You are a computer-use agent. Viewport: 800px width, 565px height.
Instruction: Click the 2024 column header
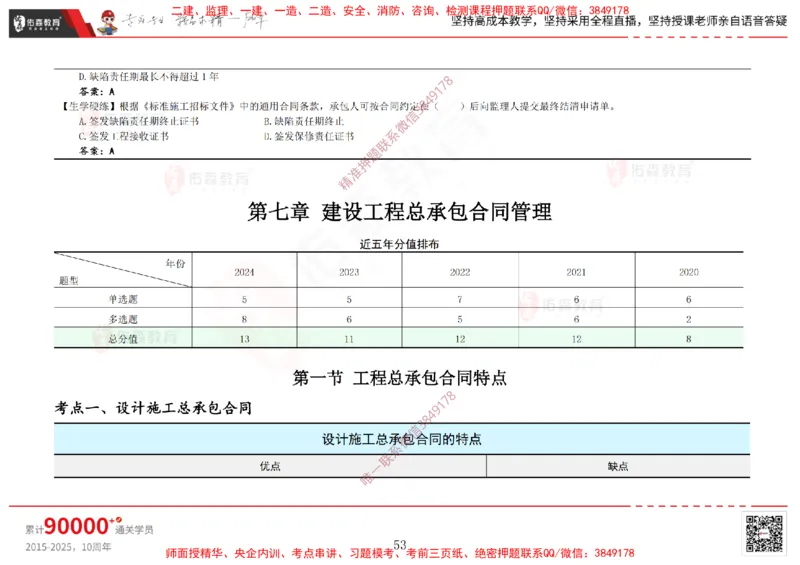pos(244,272)
